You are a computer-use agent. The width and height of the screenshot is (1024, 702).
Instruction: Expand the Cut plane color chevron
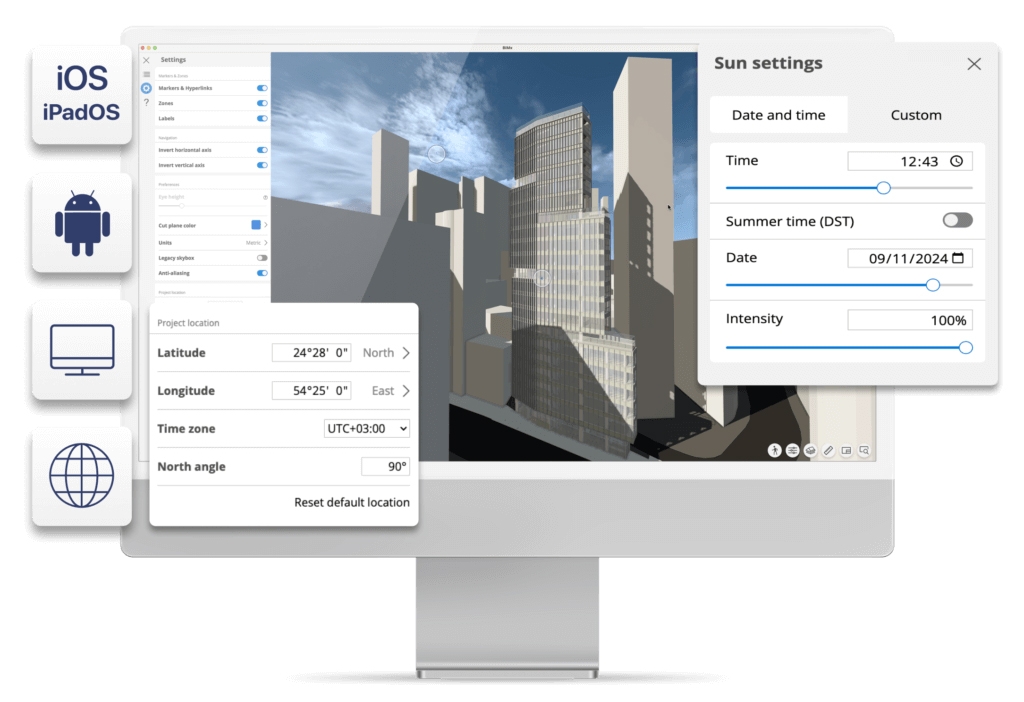pyautogui.click(x=266, y=225)
